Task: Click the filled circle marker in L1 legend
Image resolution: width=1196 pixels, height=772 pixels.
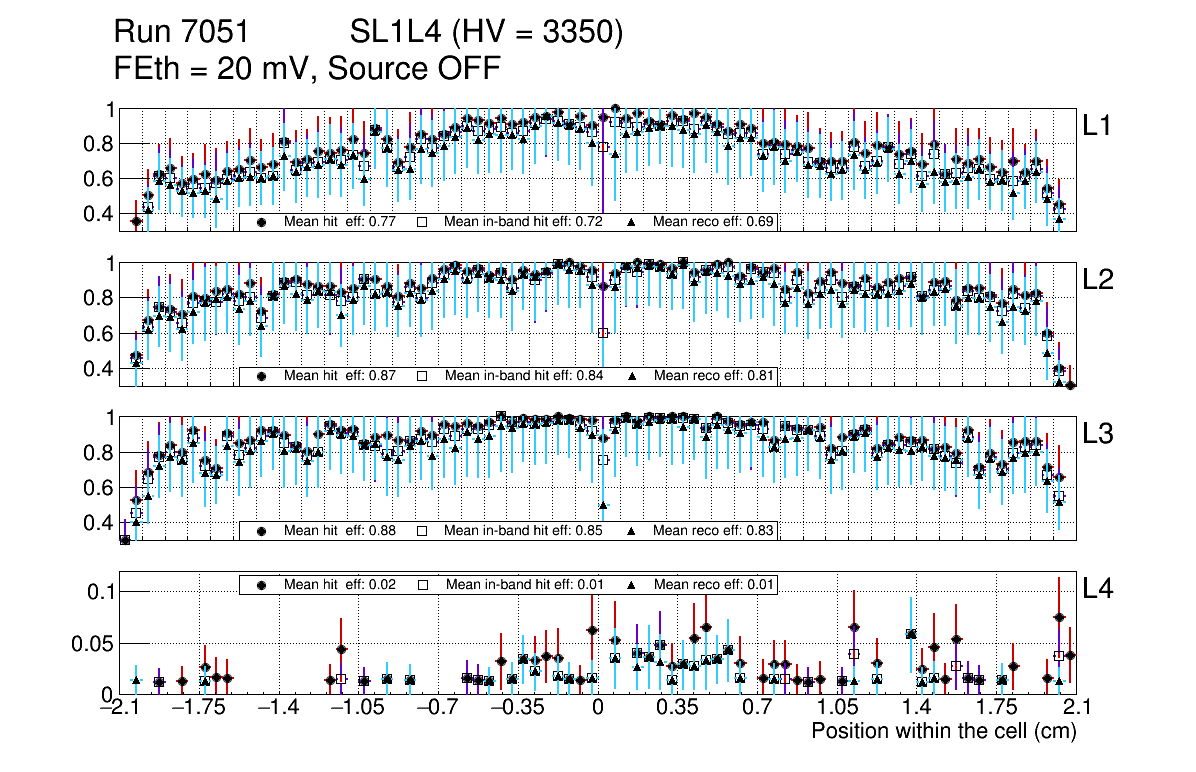Action: point(261,222)
